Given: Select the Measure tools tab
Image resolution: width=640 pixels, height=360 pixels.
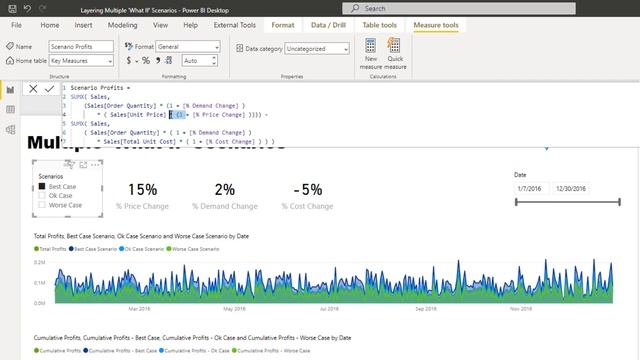Looking at the screenshot, I should (x=436, y=25).
